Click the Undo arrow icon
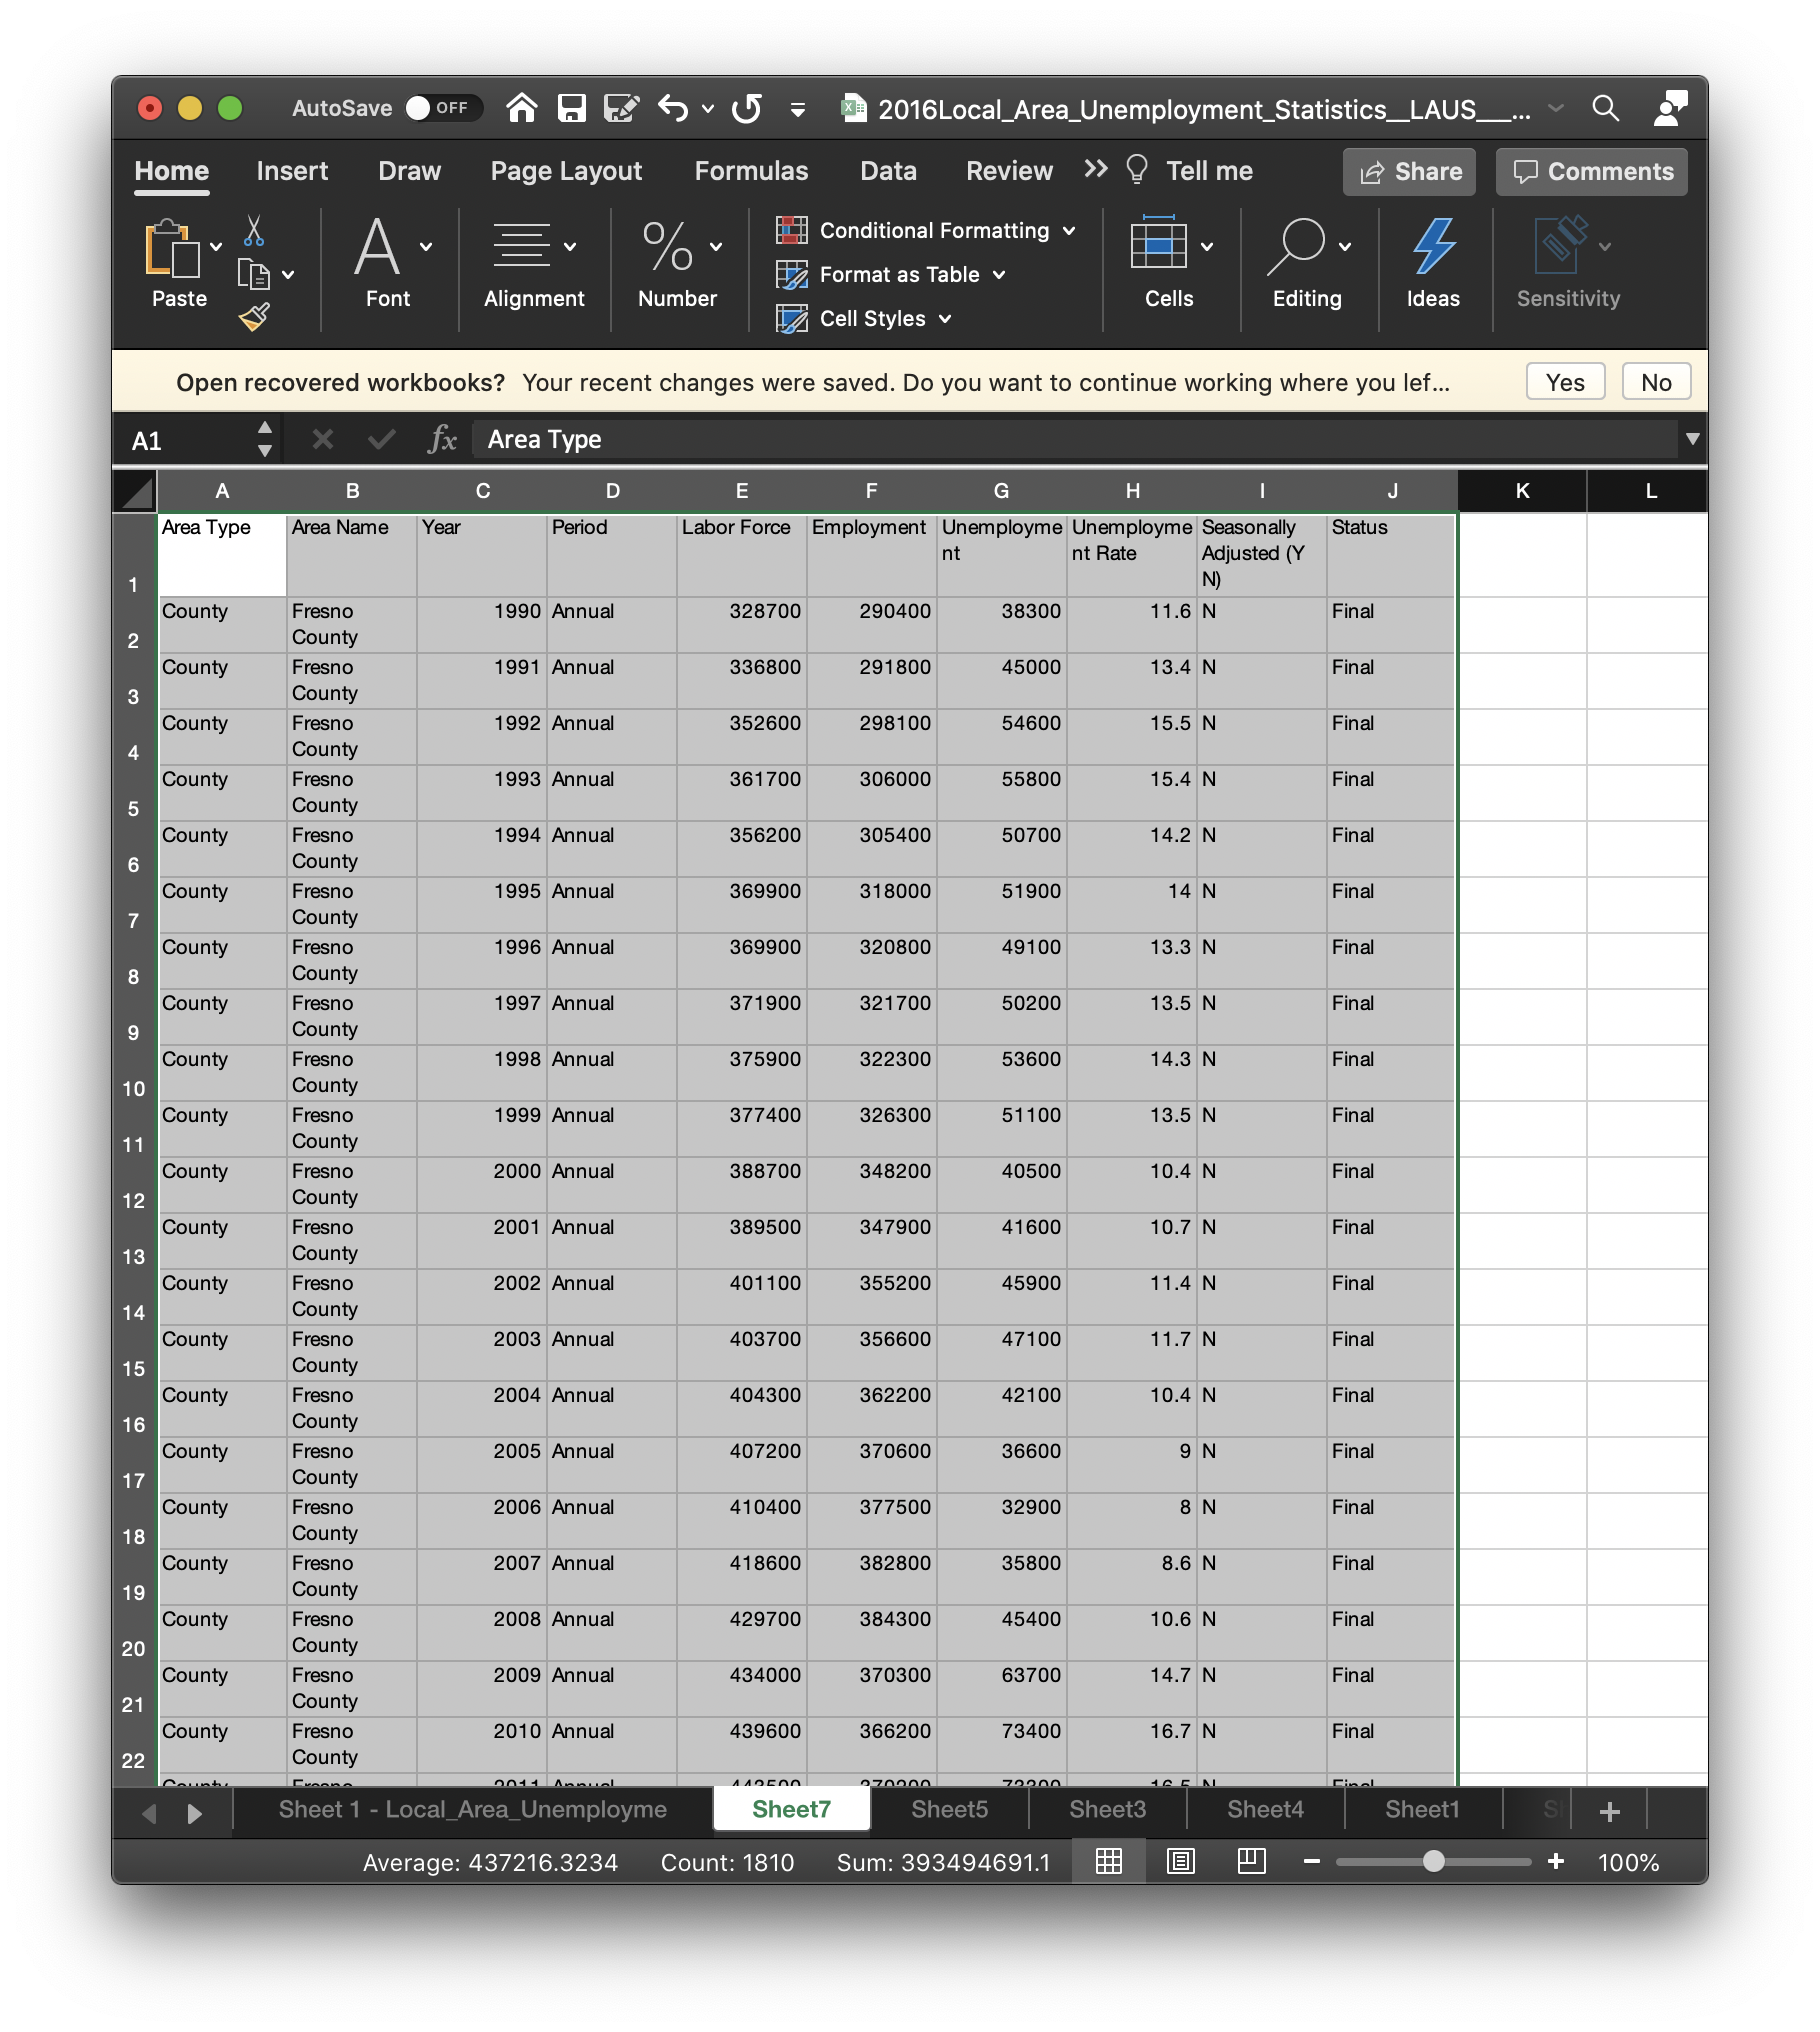Viewport: 1820px width, 2032px height. pos(673,108)
